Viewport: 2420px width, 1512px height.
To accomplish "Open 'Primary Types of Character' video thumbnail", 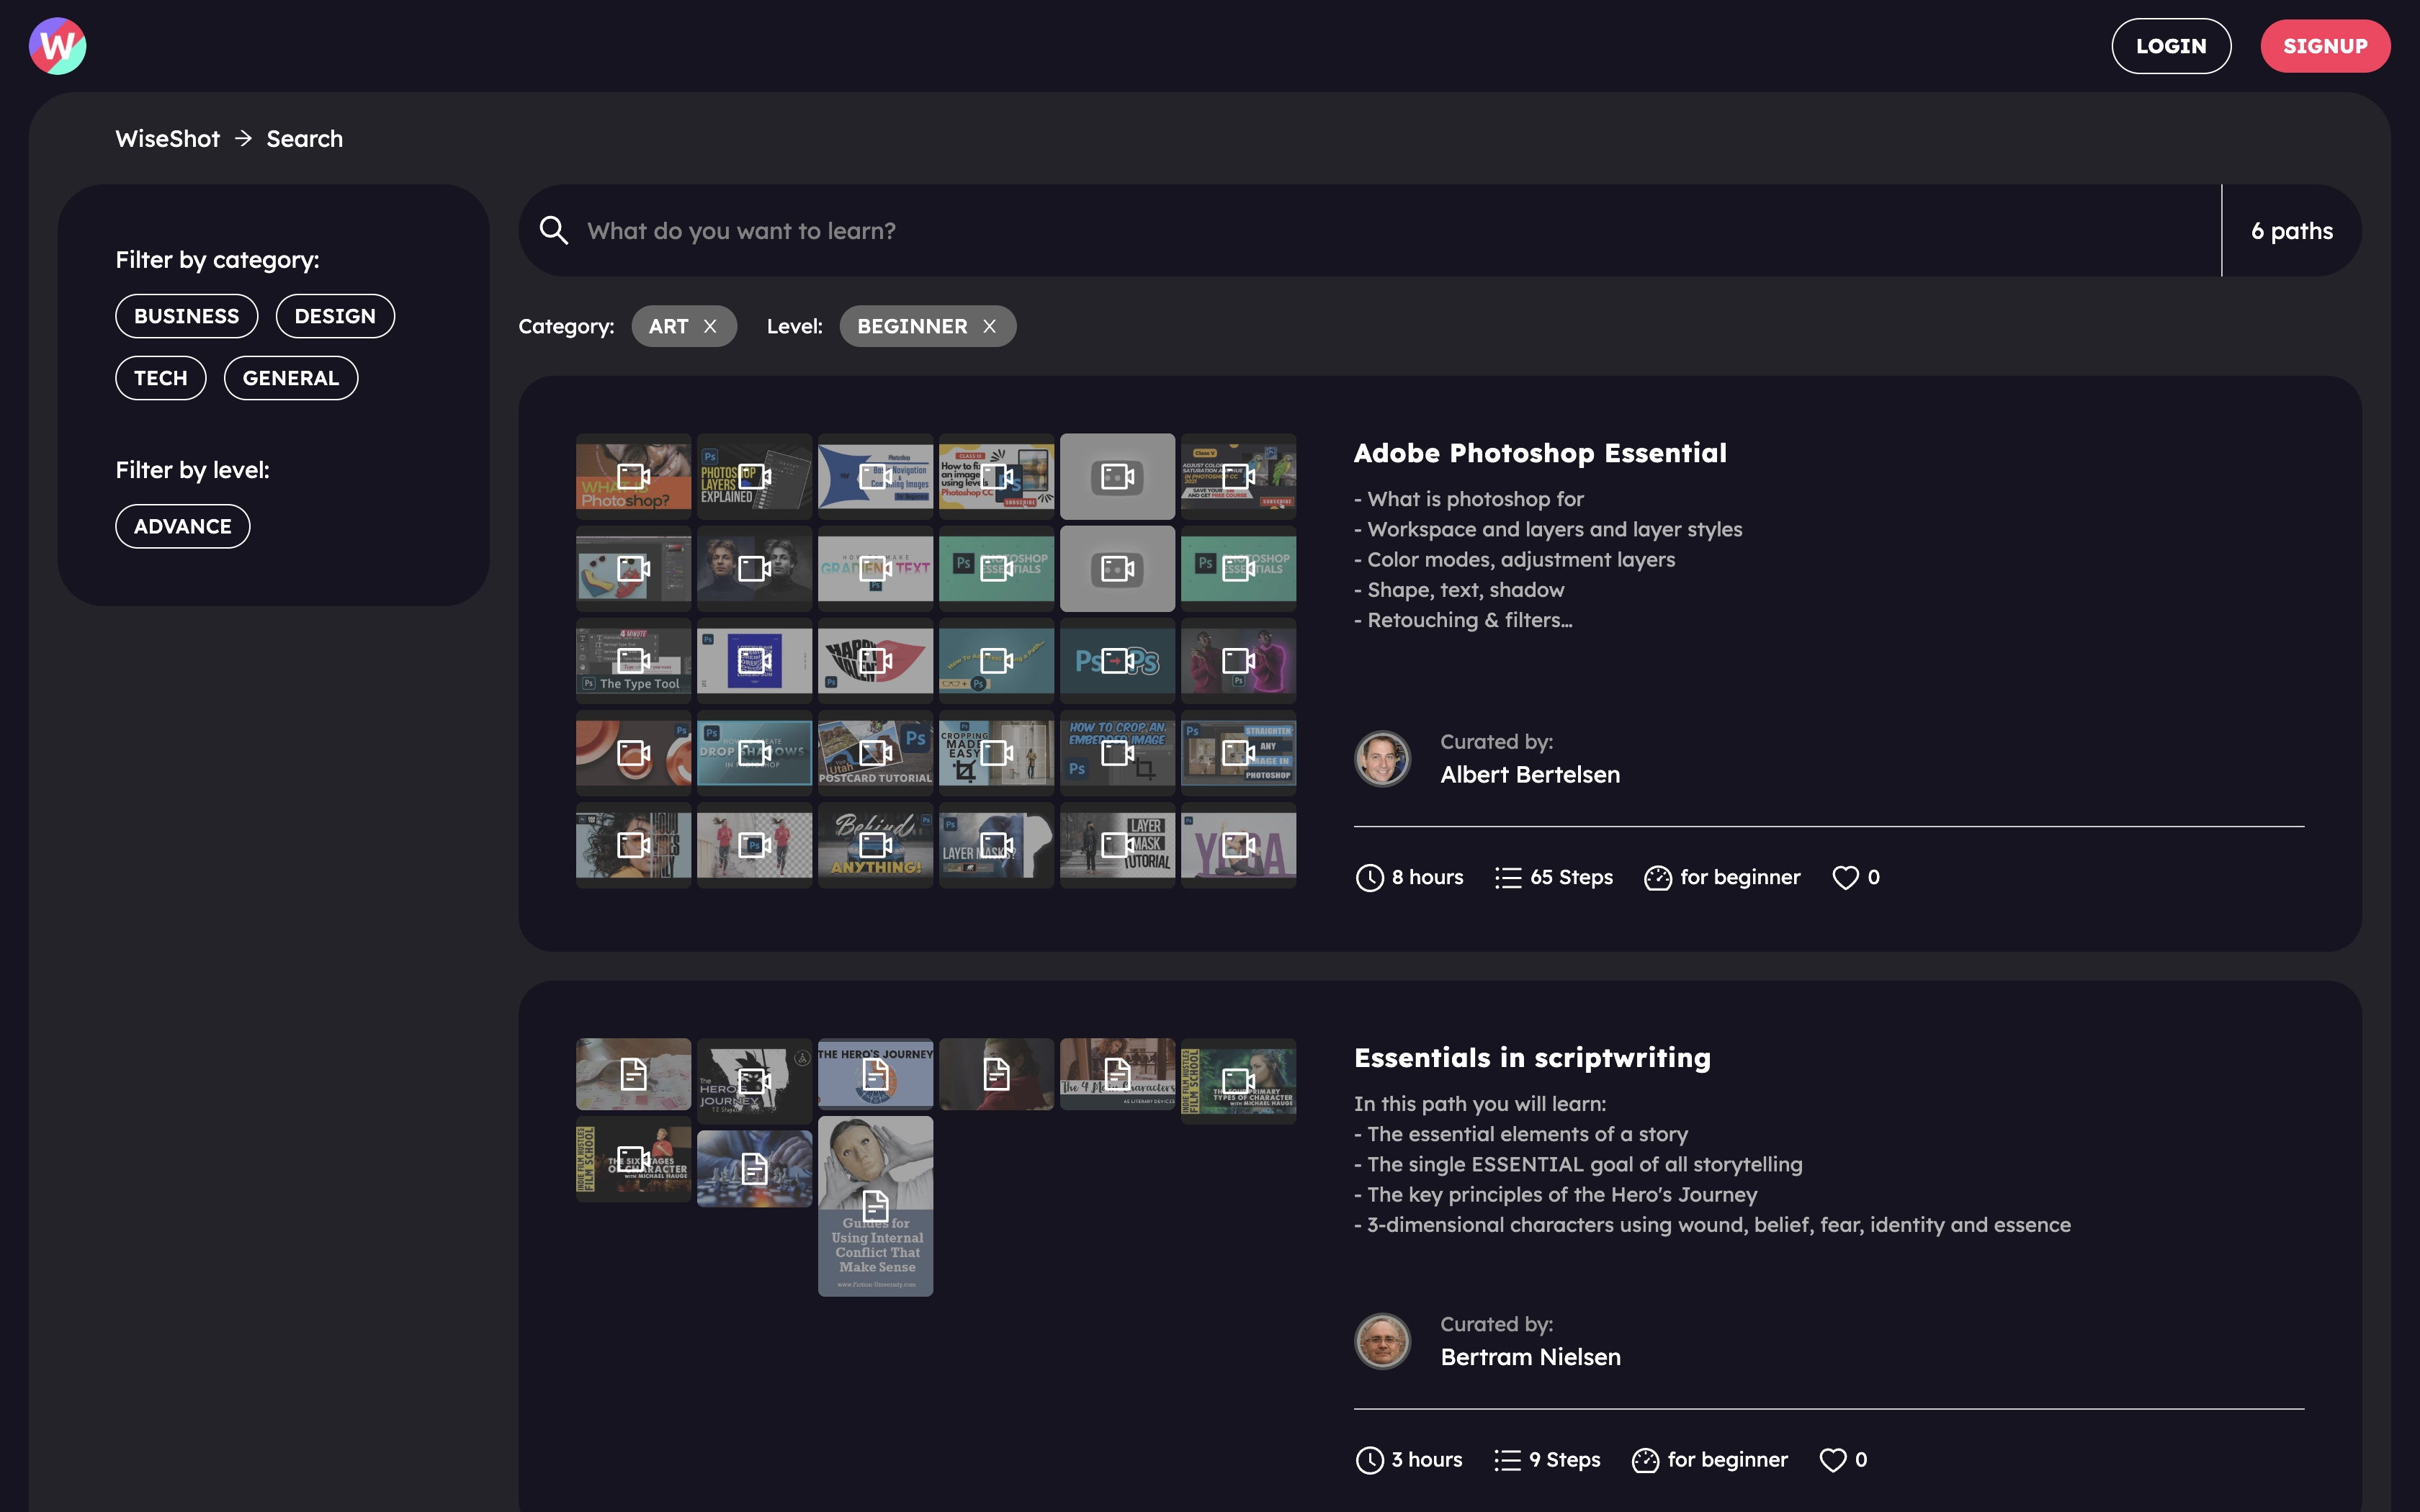I will click(x=1238, y=1081).
